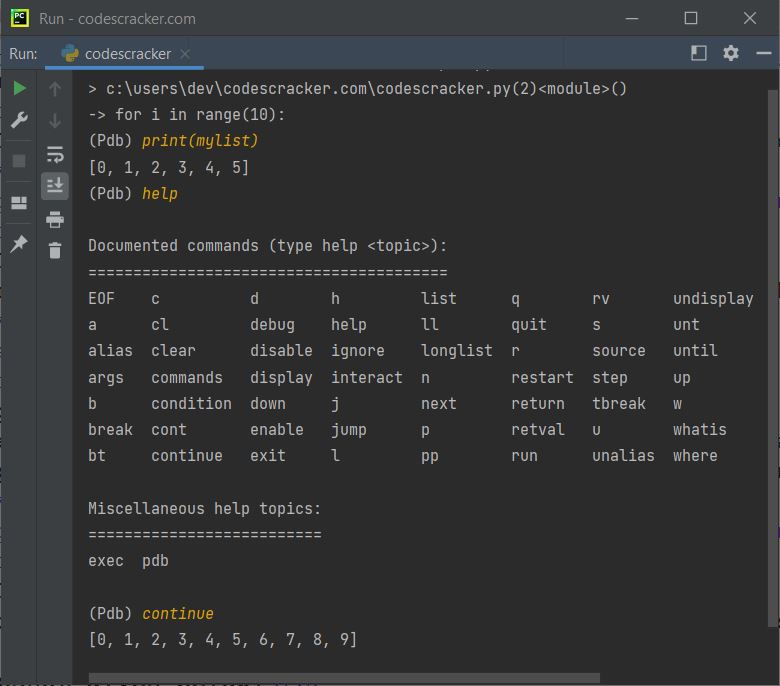
Task: Open the gear settings icon in Run panel
Action: click(x=730, y=53)
